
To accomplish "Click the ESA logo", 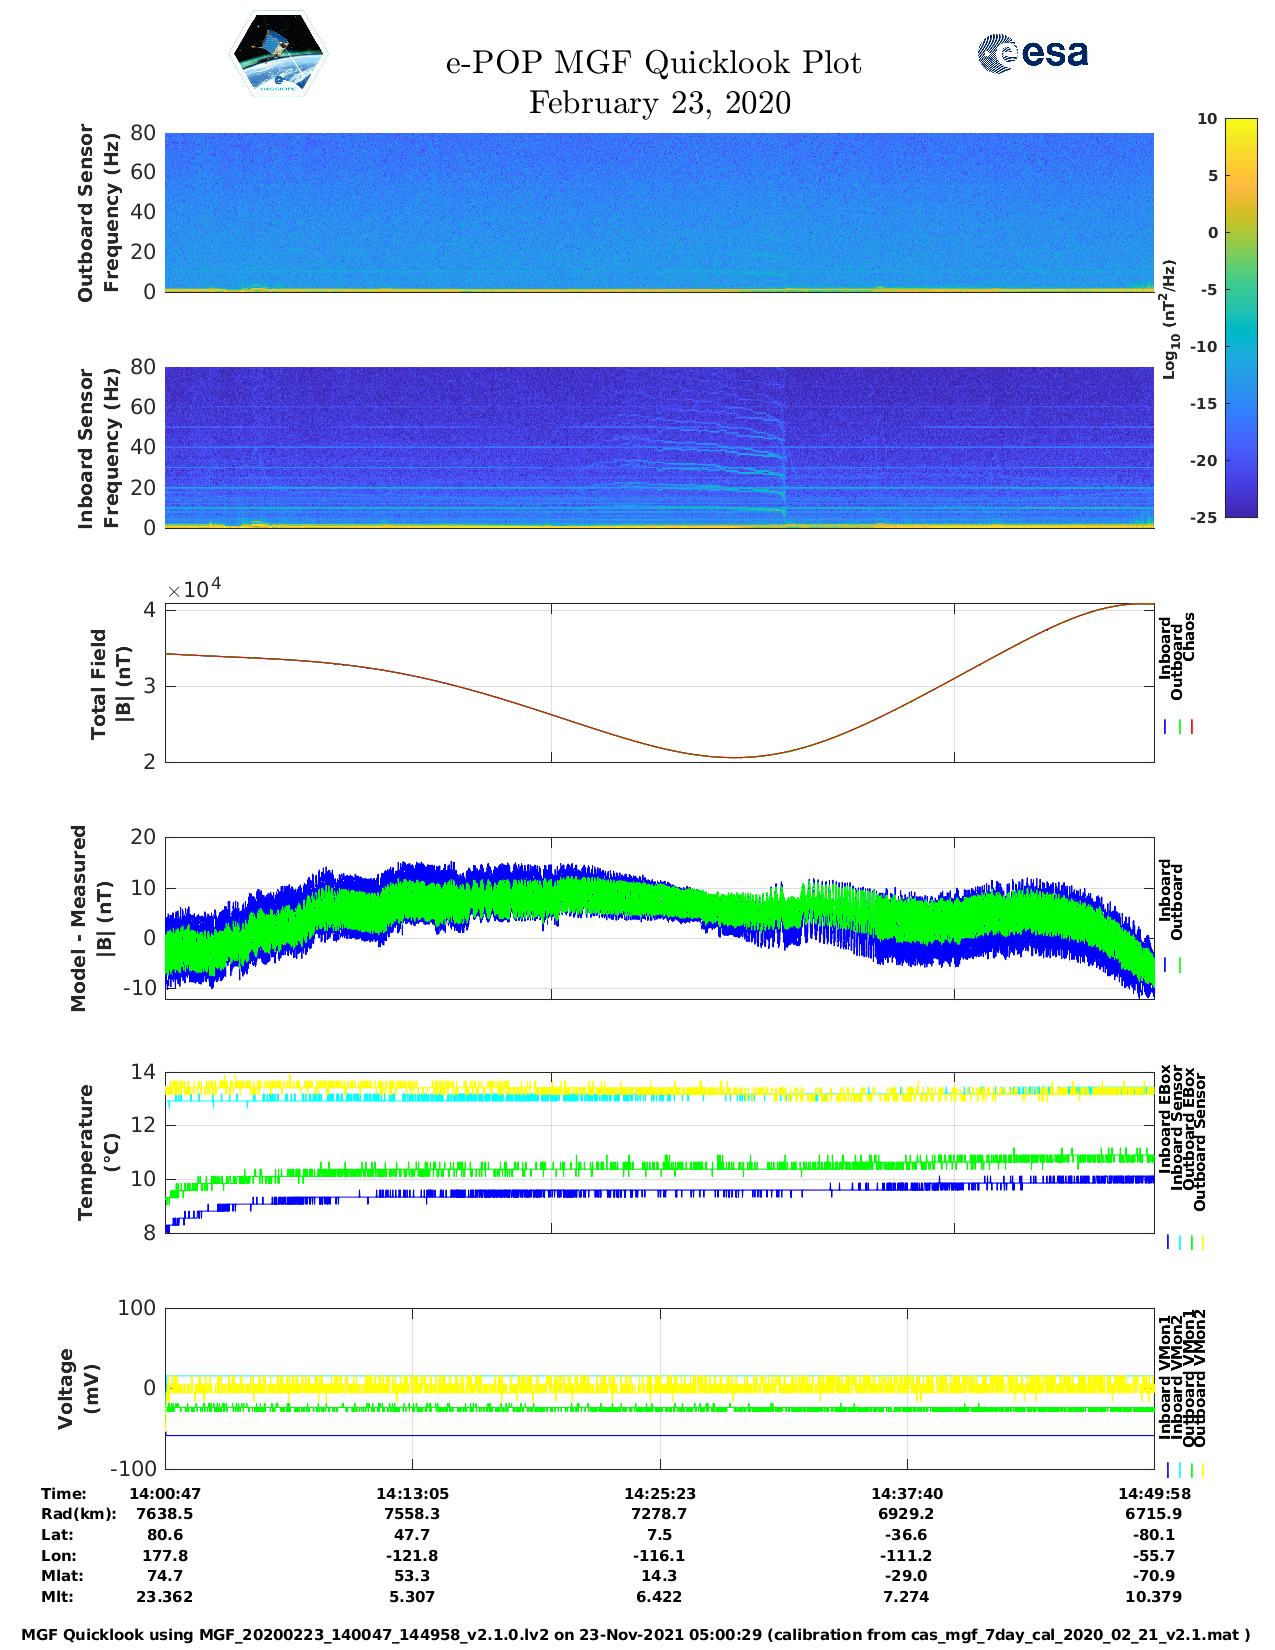I will point(1032,53).
